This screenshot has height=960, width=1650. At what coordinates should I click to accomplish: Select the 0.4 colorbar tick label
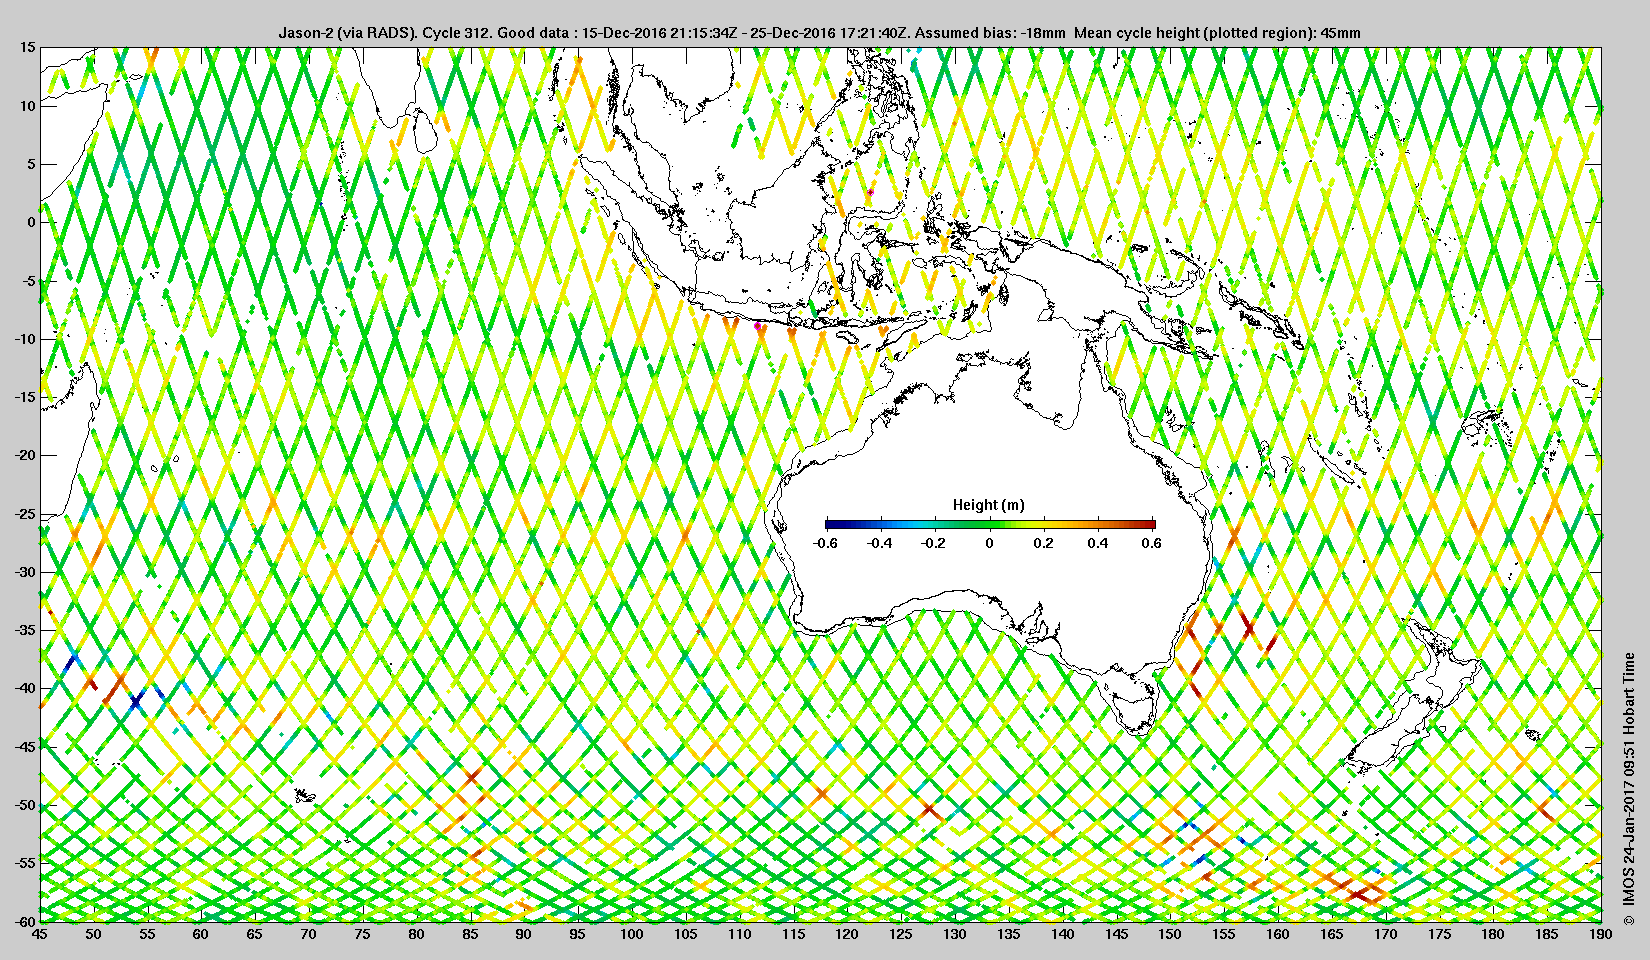click(x=1097, y=544)
